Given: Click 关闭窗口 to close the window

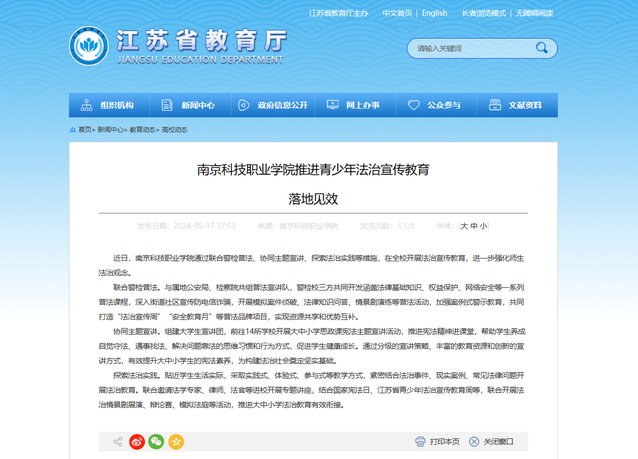Looking at the screenshot, I should 497,441.
